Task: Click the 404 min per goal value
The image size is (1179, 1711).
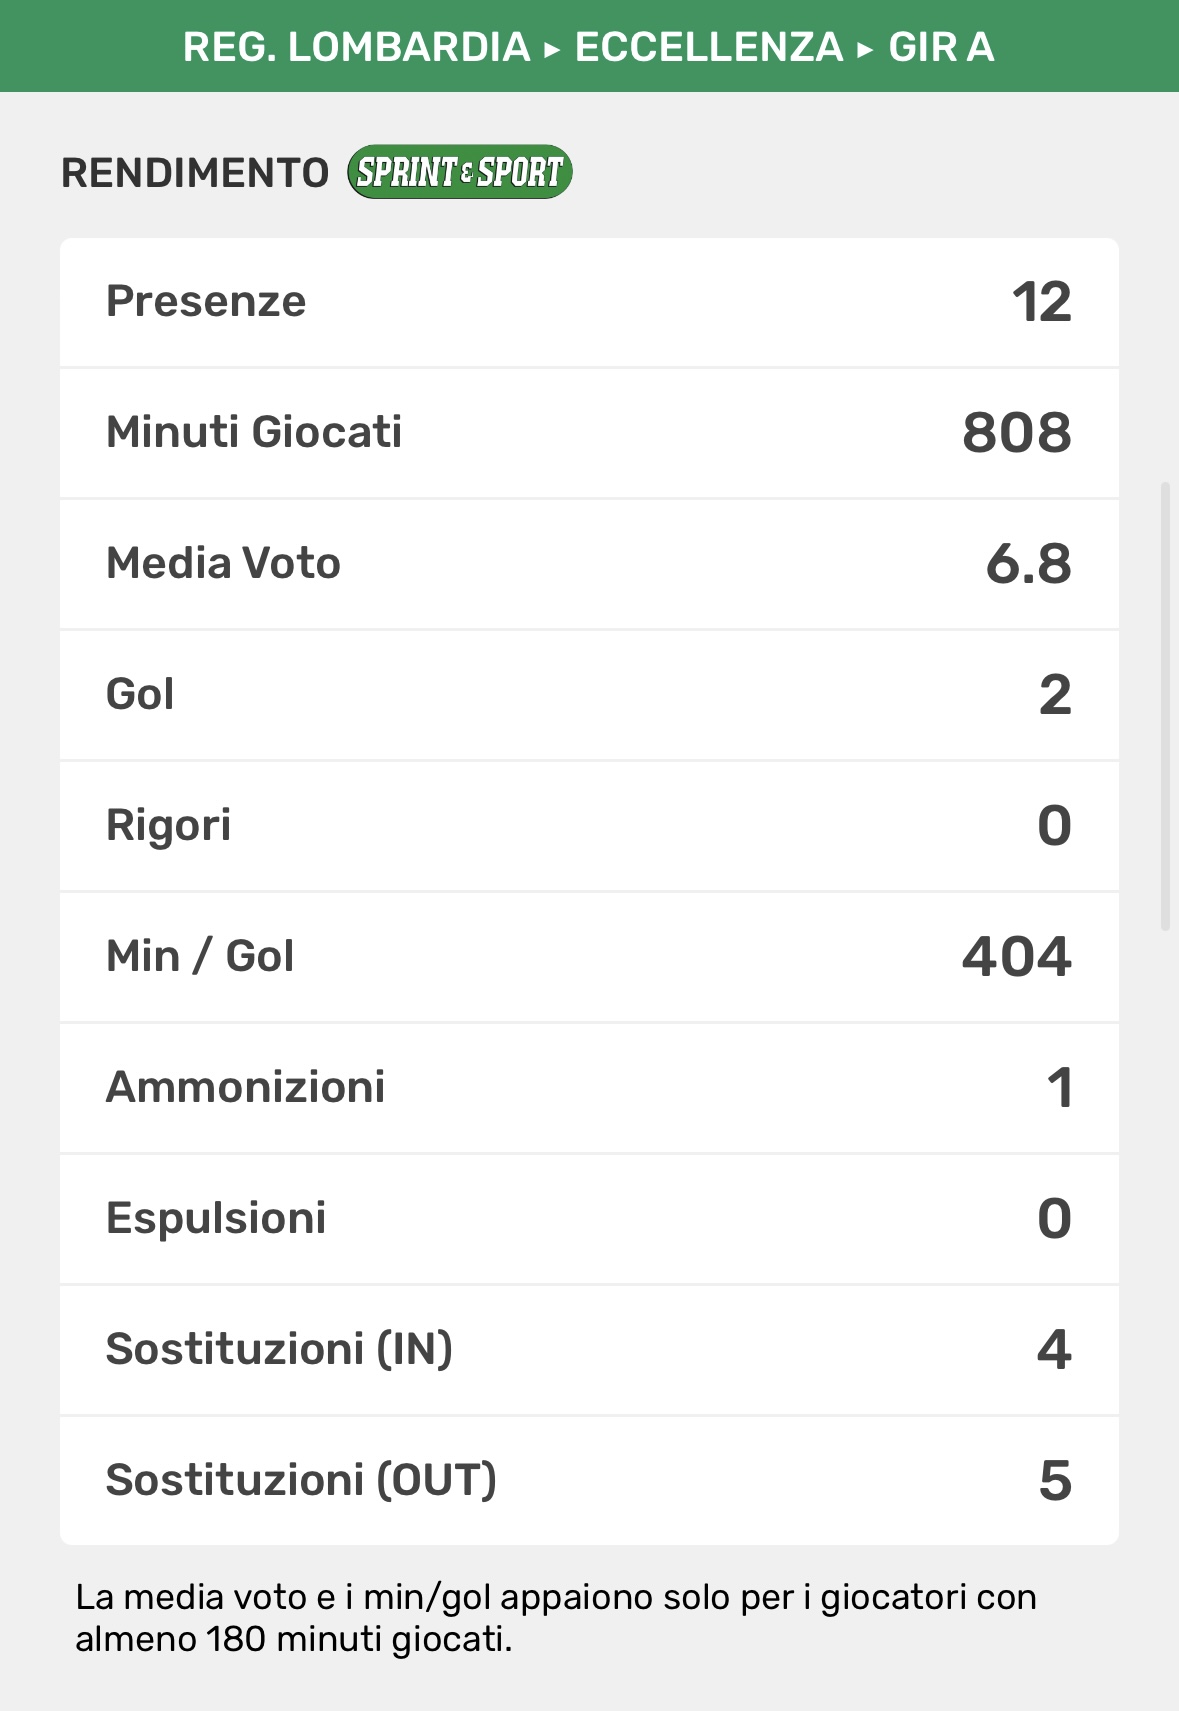Action: click(1016, 957)
